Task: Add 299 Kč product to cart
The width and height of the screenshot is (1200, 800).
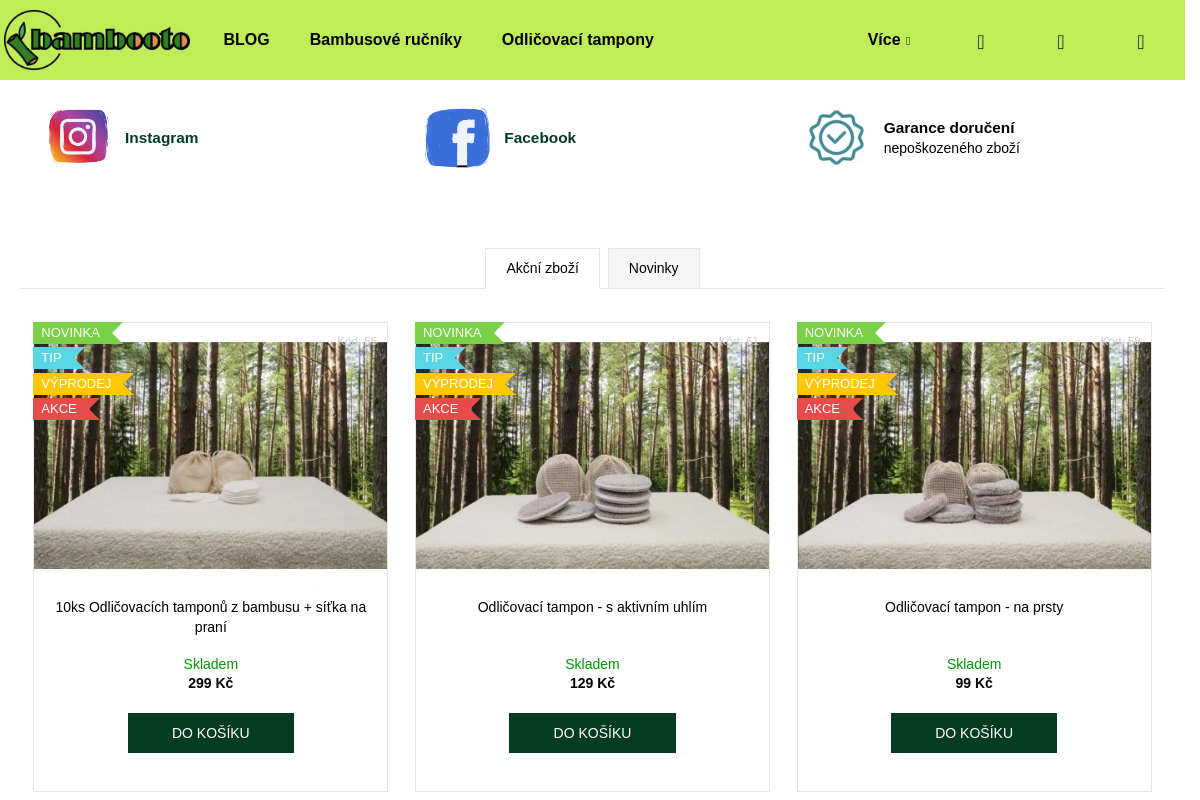Action: point(211,733)
